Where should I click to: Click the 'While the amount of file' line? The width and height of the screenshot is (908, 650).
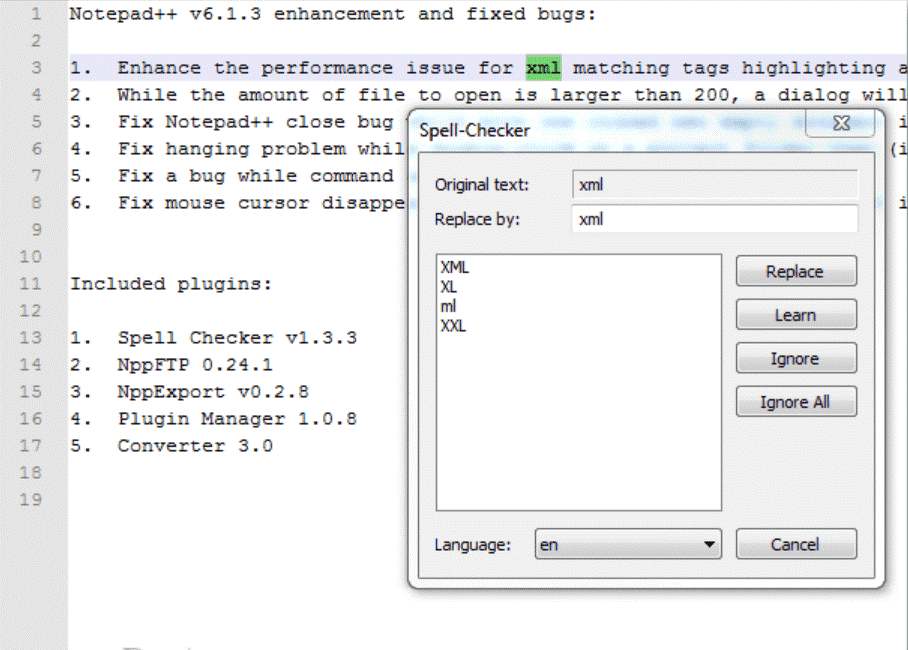pos(488,94)
